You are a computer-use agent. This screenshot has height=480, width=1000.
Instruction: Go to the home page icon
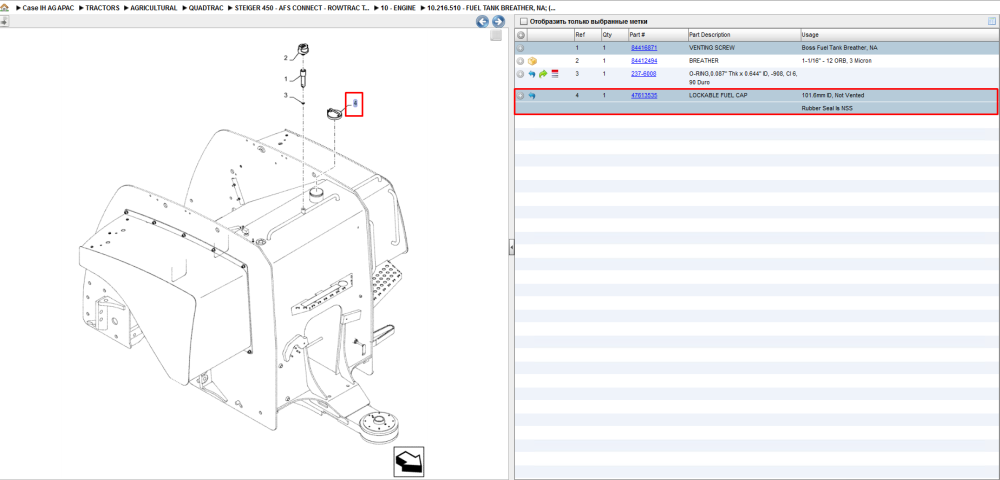4,8
